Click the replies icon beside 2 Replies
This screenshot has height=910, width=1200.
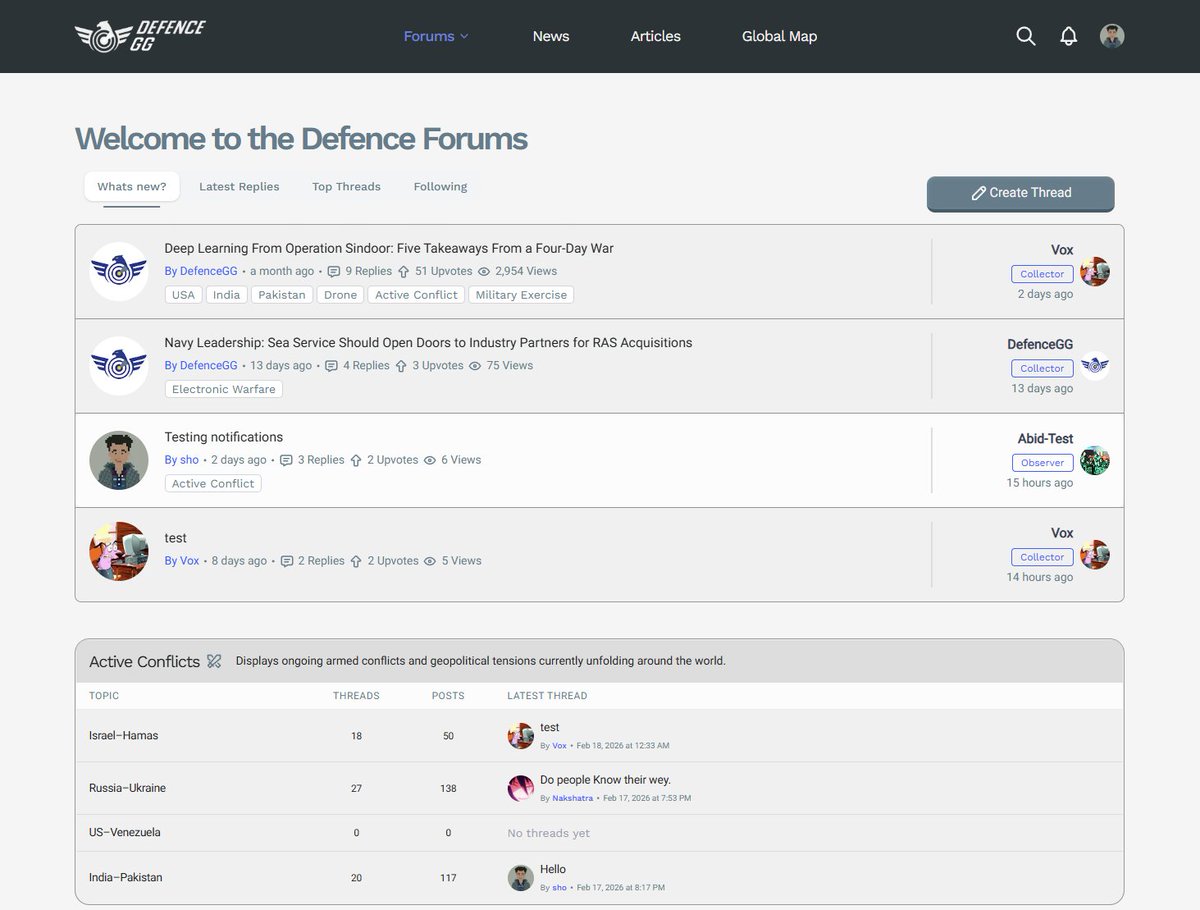point(286,561)
